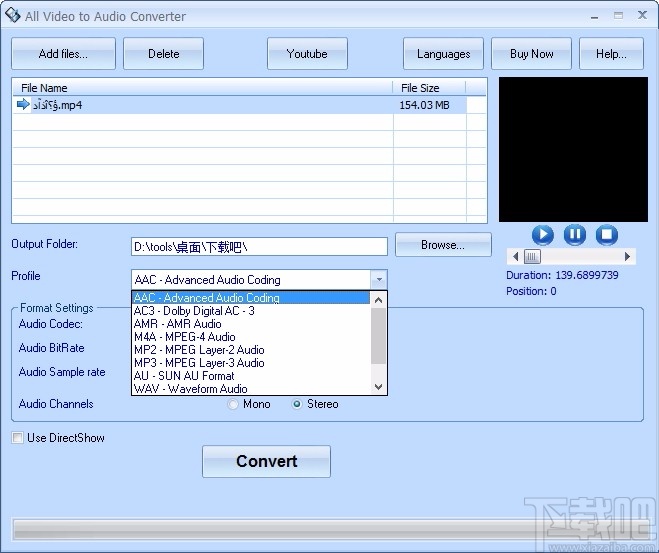Click the Profile combo box text field
659x553 pixels.
pos(251,279)
